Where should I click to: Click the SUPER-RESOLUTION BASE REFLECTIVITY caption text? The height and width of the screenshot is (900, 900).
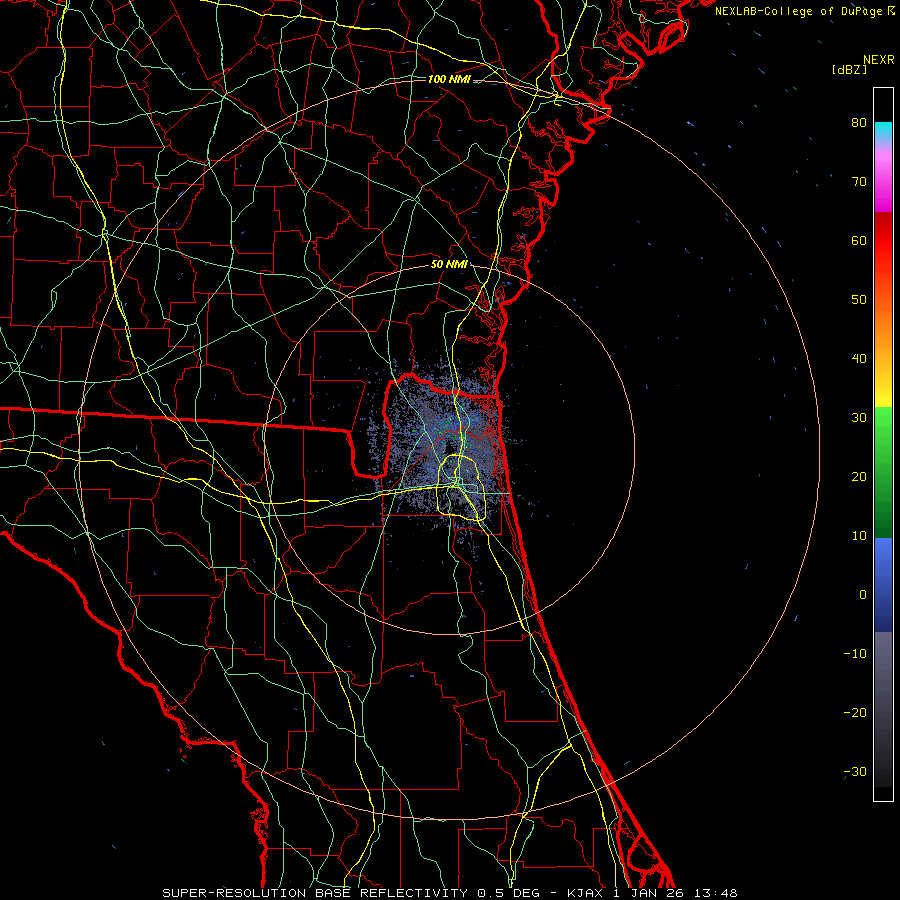315,893
